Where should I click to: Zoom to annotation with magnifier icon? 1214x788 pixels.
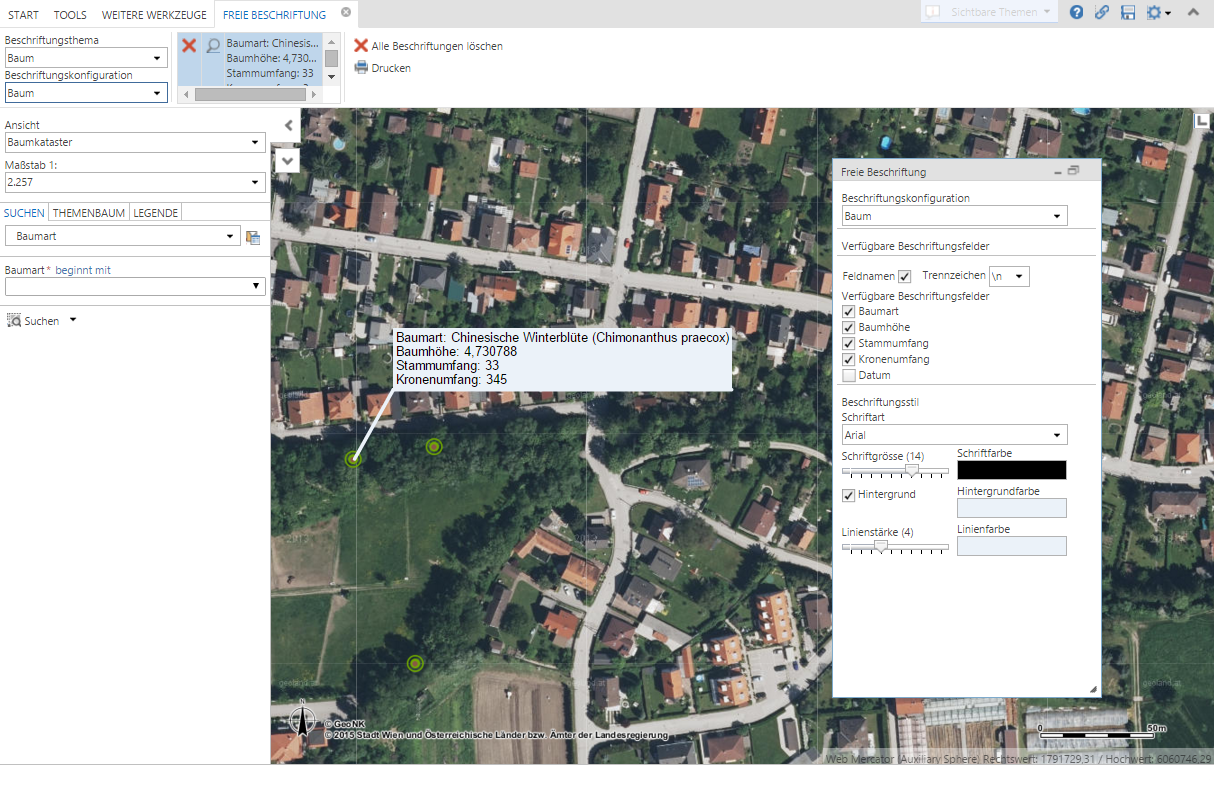(x=211, y=45)
